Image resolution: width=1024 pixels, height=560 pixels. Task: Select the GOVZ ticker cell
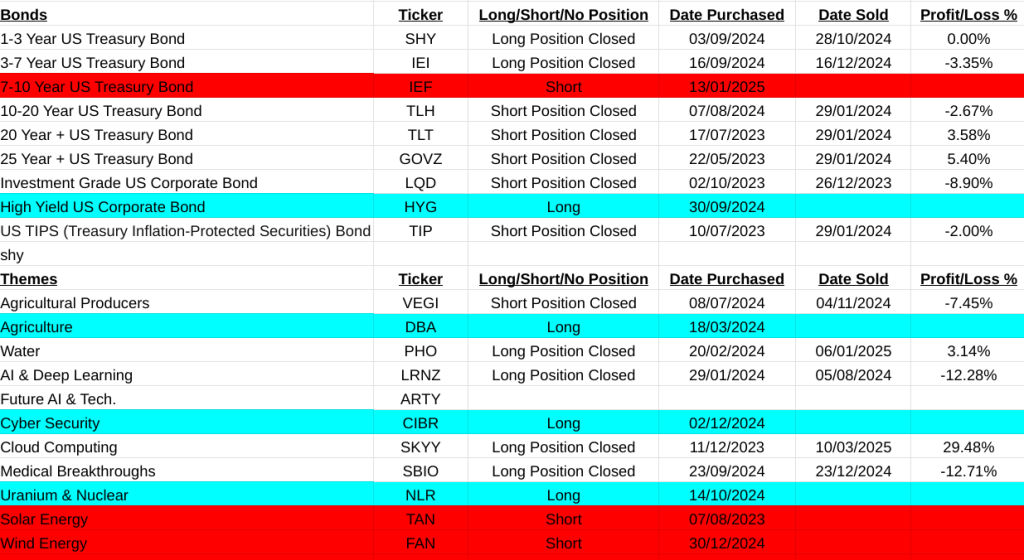pos(420,159)
